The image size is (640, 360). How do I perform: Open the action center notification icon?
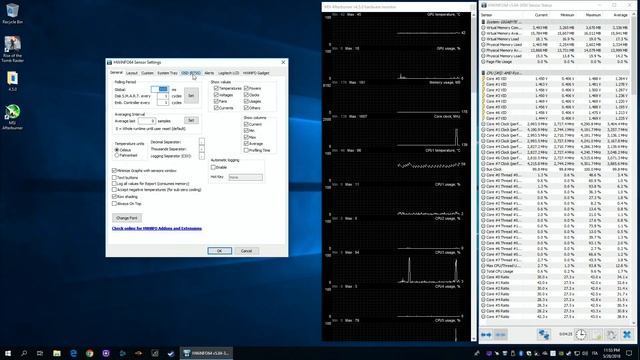(x=629, y=353)
